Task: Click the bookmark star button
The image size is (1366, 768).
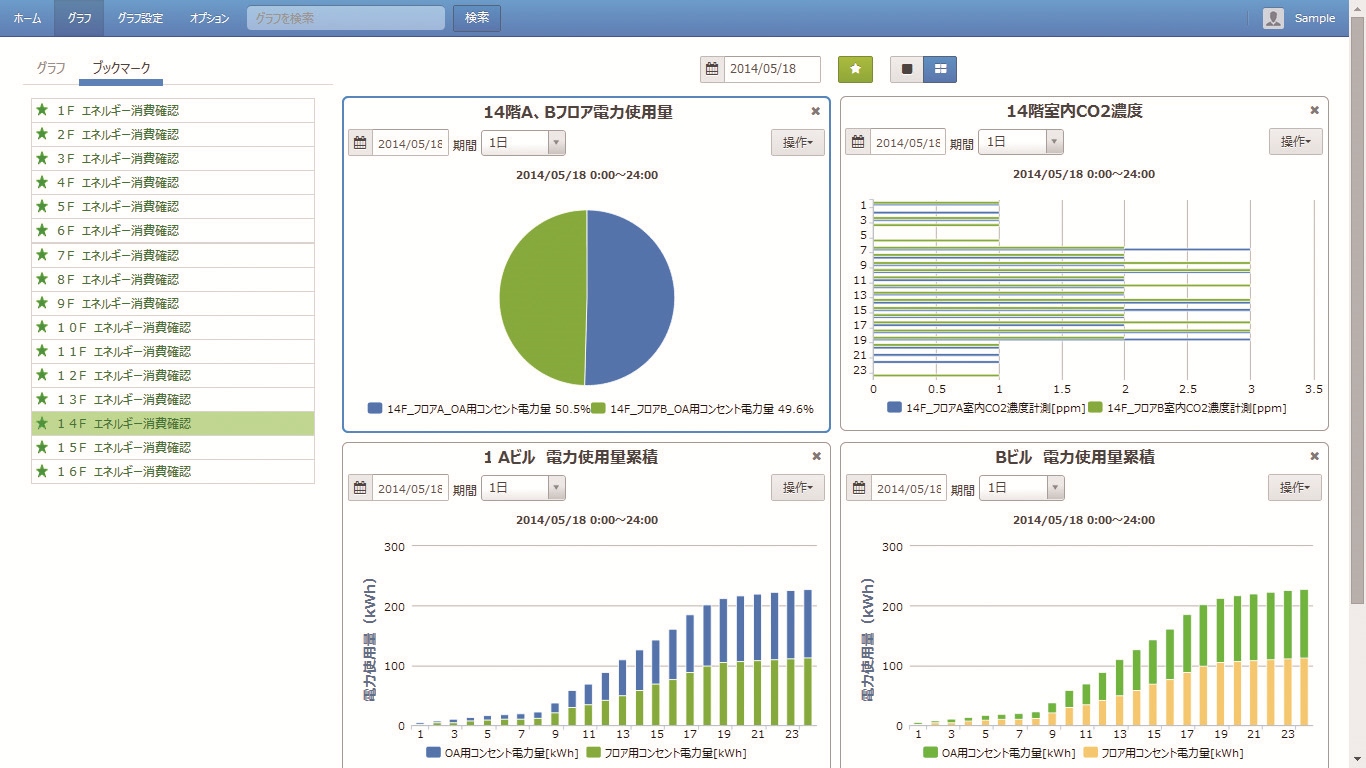Action: (855, 69)
